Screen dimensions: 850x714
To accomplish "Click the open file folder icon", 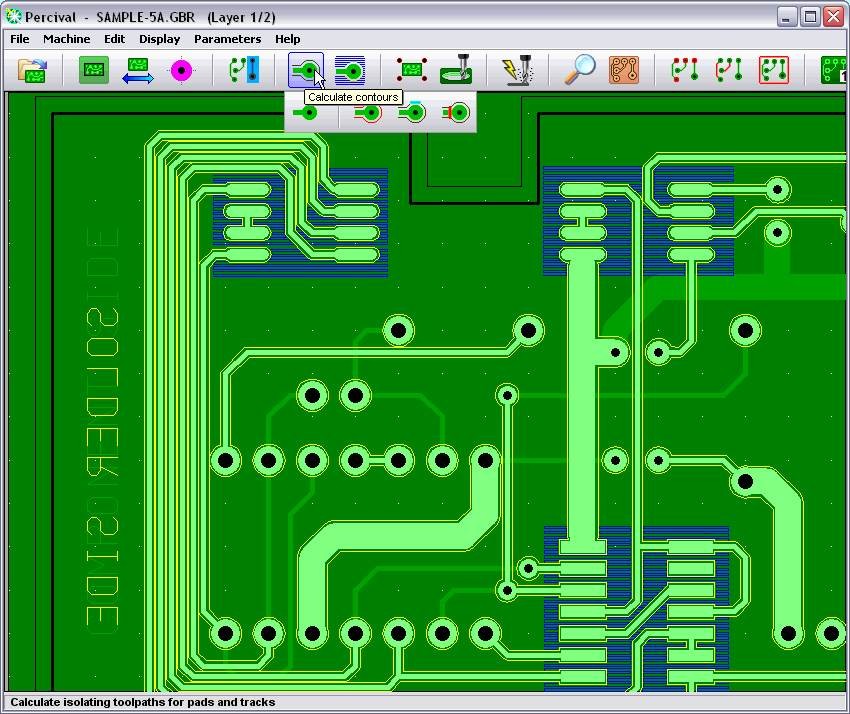I will tap(33, 70).
